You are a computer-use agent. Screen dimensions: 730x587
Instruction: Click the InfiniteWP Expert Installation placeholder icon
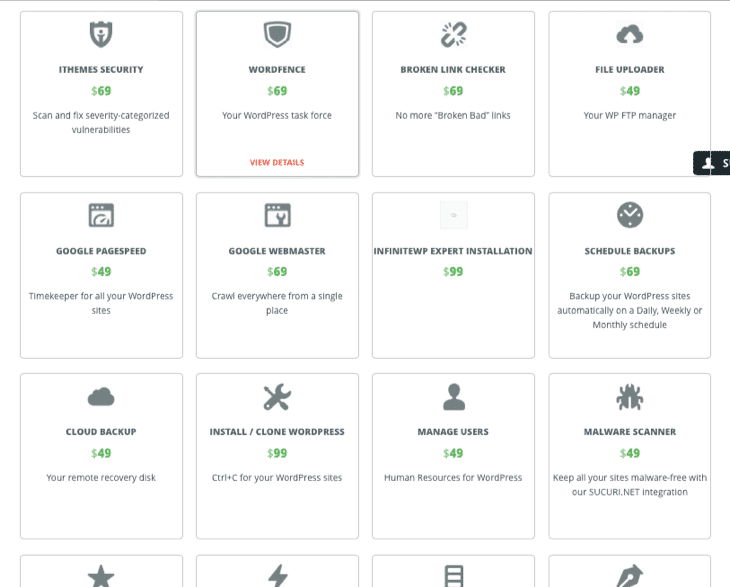(x=453, y=215)
